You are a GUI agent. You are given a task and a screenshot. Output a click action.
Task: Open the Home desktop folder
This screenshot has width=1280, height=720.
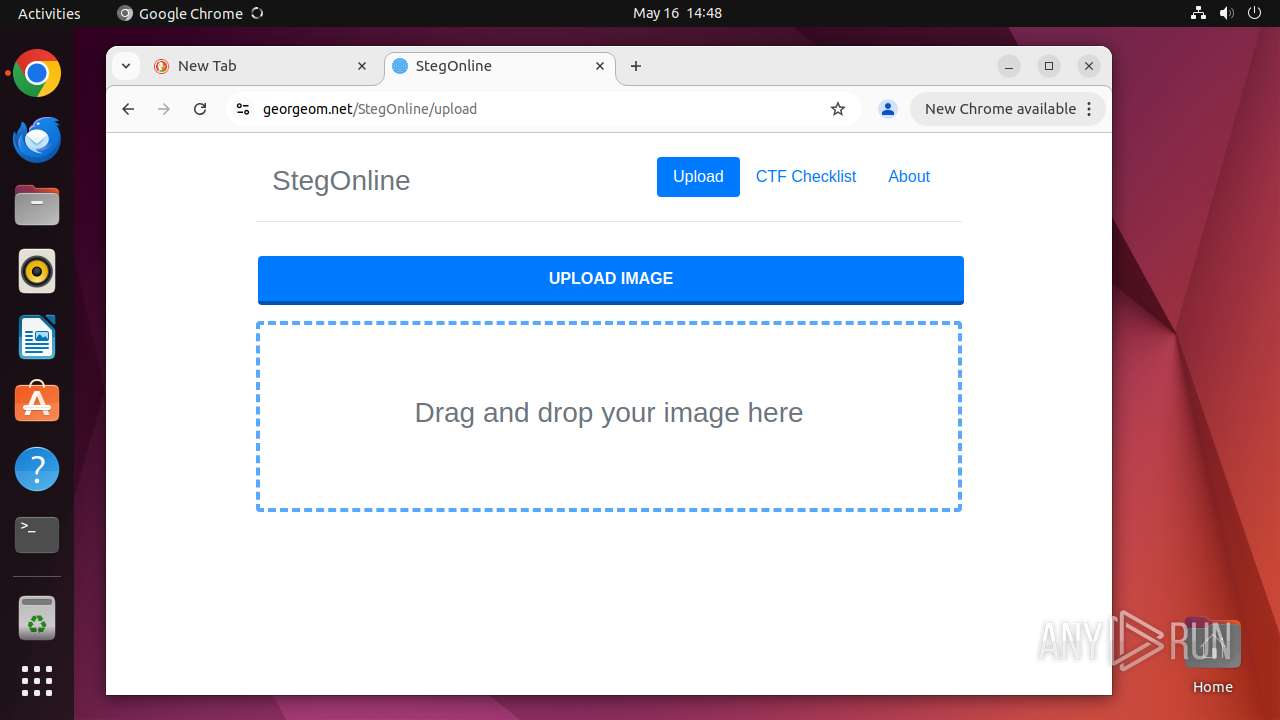pos(1212,656)
